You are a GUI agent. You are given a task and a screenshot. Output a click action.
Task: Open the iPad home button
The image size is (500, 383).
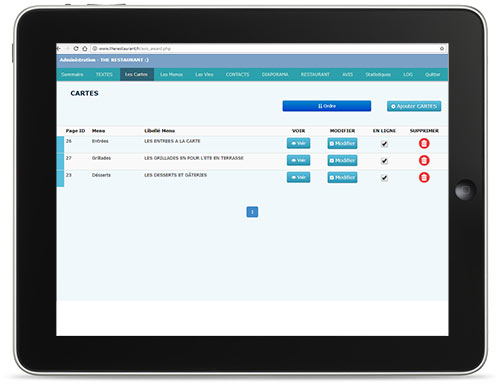(465, 190)
